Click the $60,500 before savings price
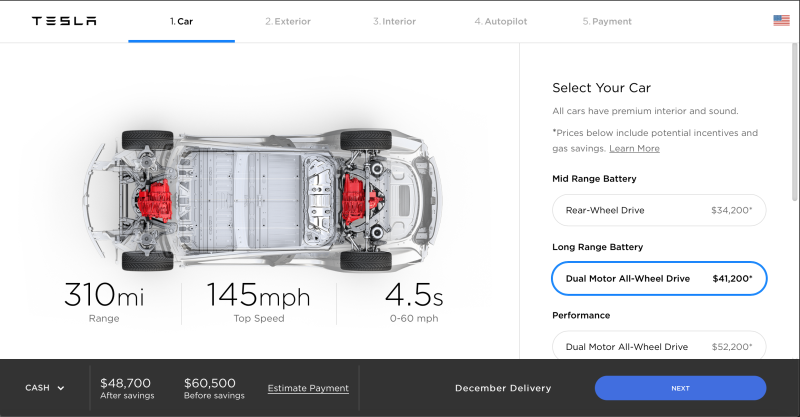The width and height of the screenshot is (800, 417). pos(209,383)
